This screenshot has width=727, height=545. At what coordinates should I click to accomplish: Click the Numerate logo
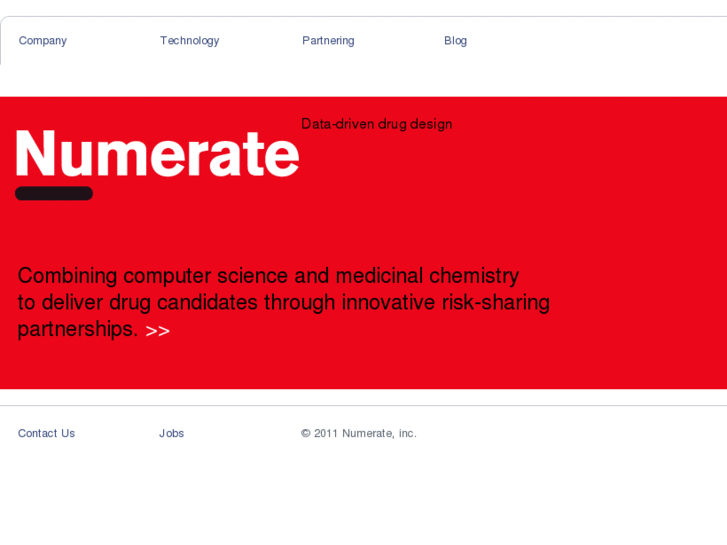point(157,154)
